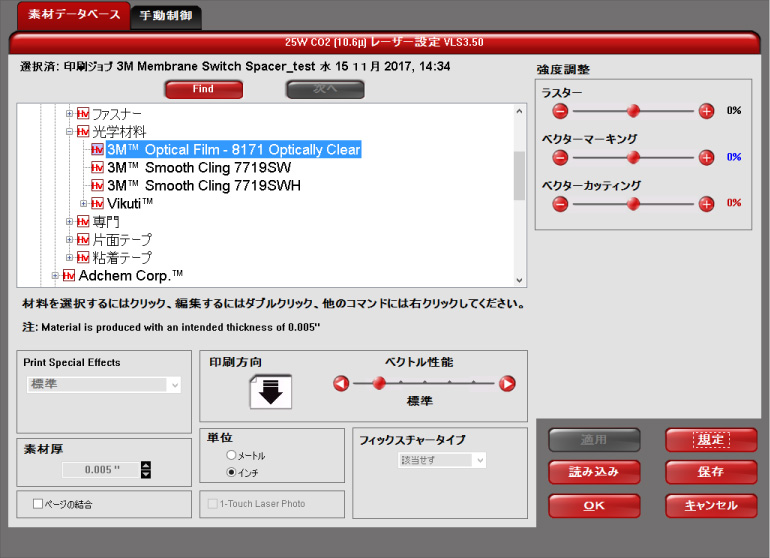Click the minus icon for ラスター intensity
This screenshot has height=558, width=770.
pyautogui.click(x=560, y=111)
